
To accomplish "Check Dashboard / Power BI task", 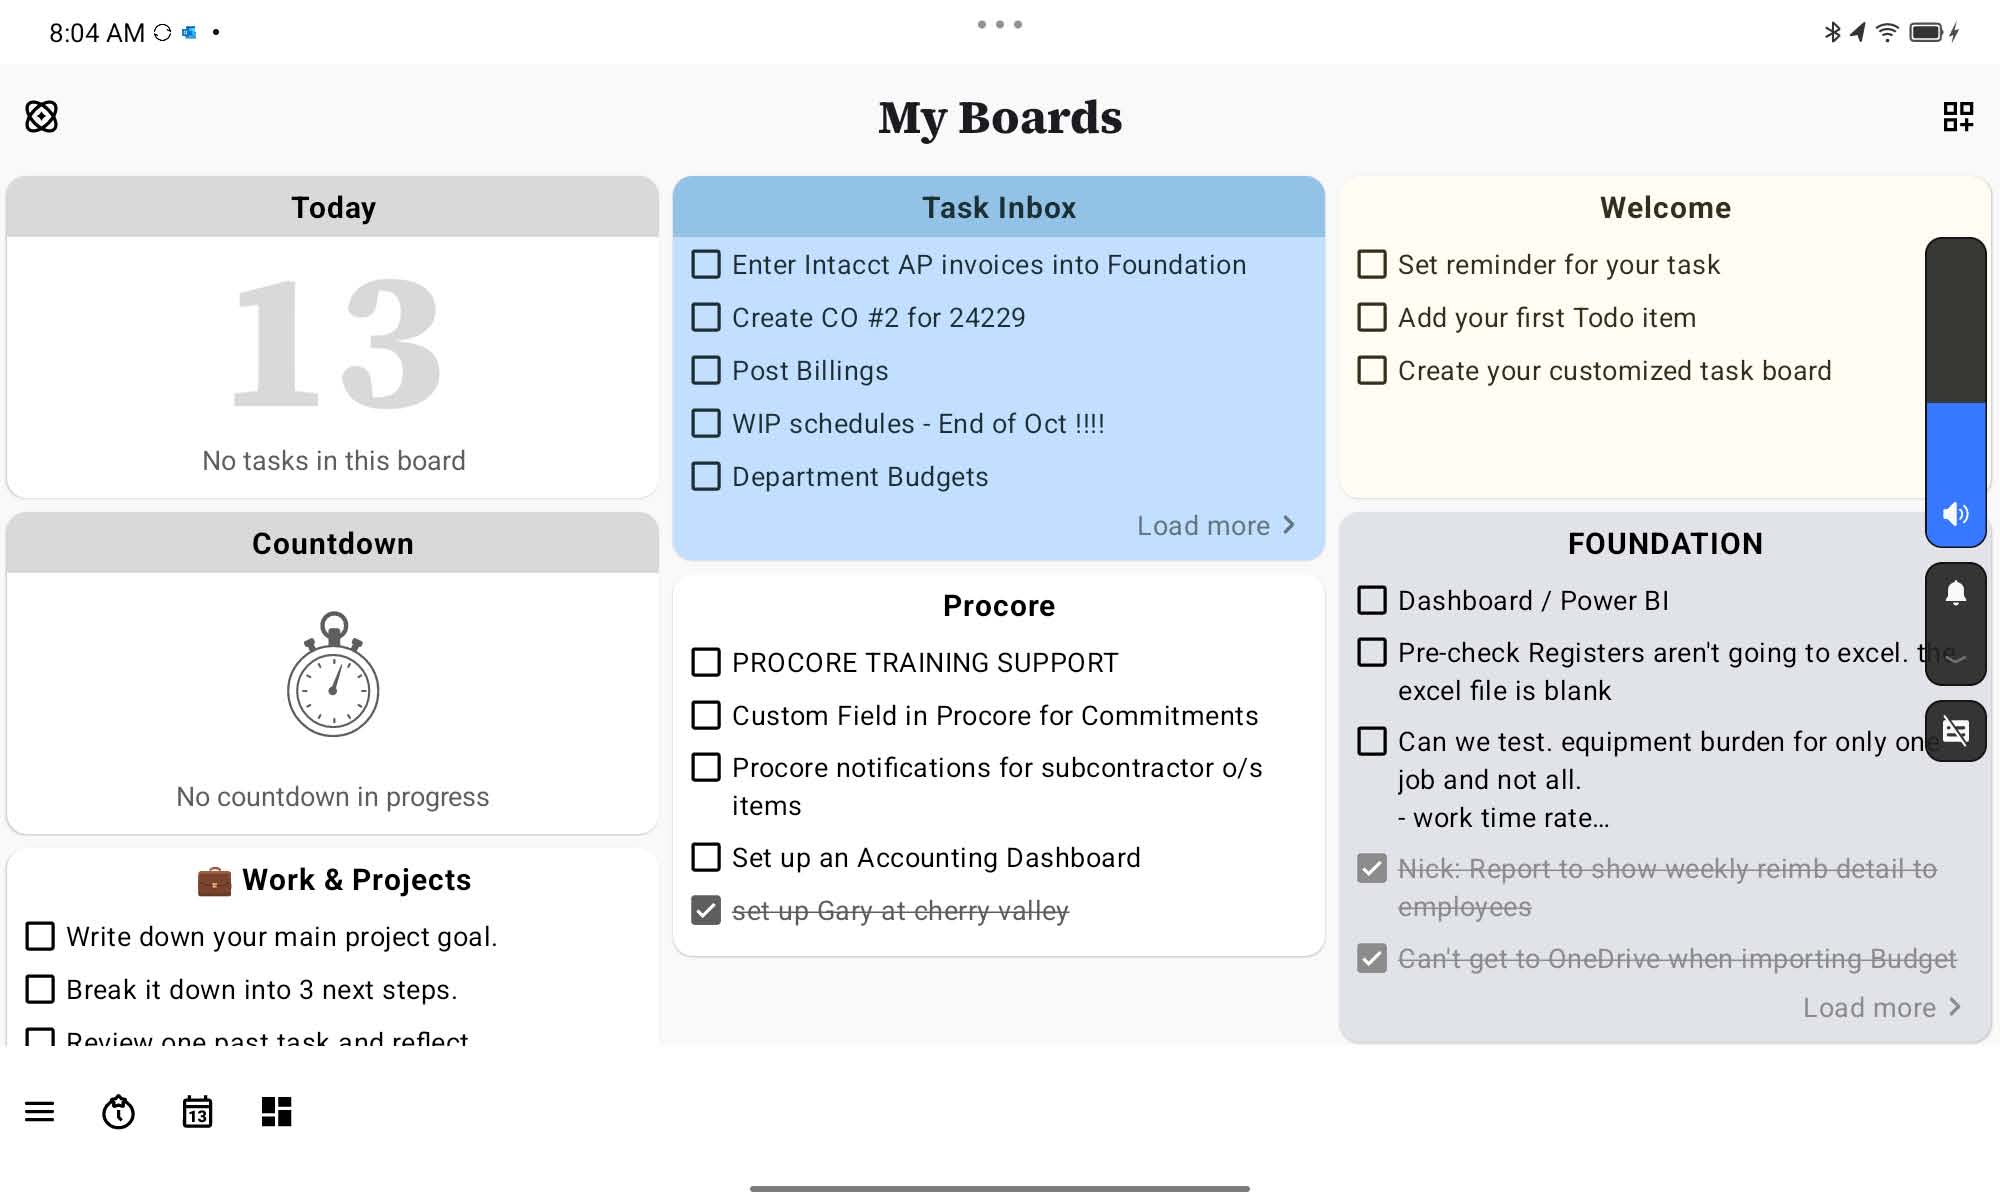I will (1372, 600).
